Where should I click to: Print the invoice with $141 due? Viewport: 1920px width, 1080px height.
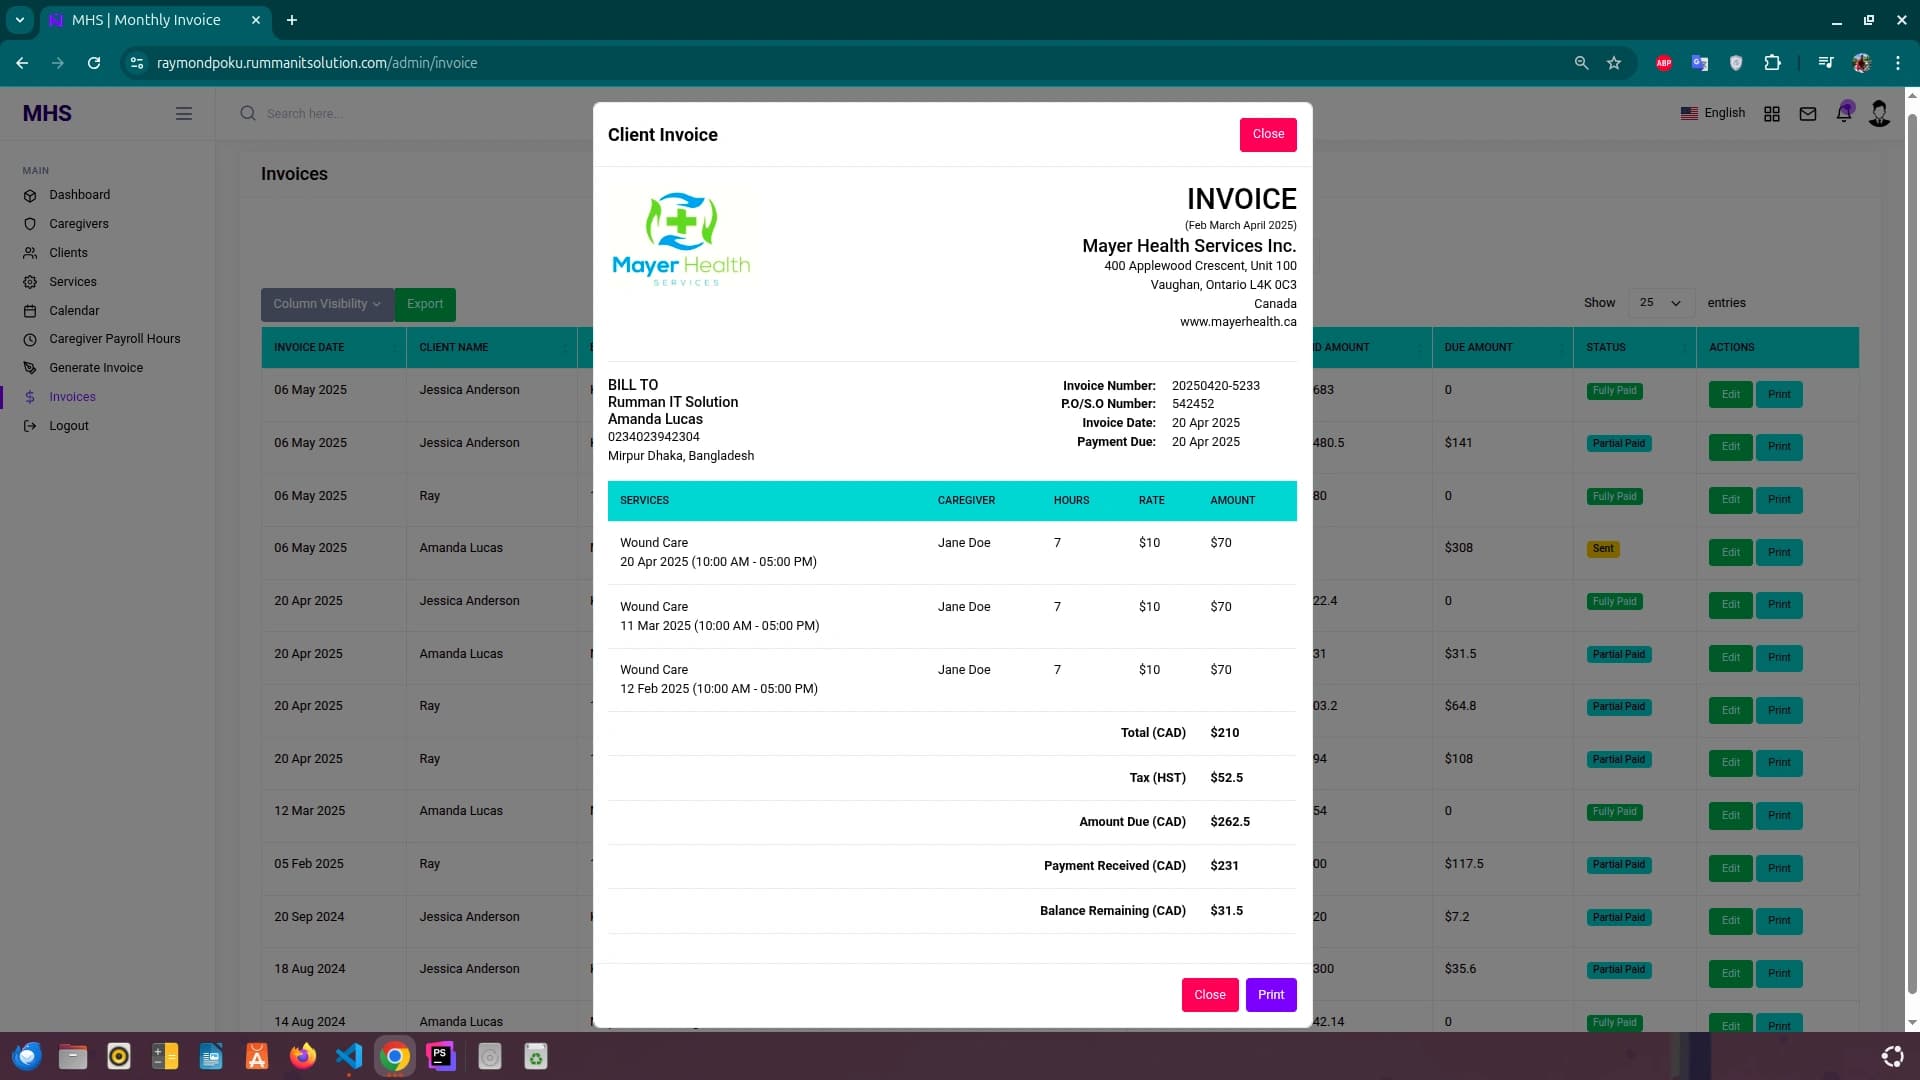(1779, 447)
